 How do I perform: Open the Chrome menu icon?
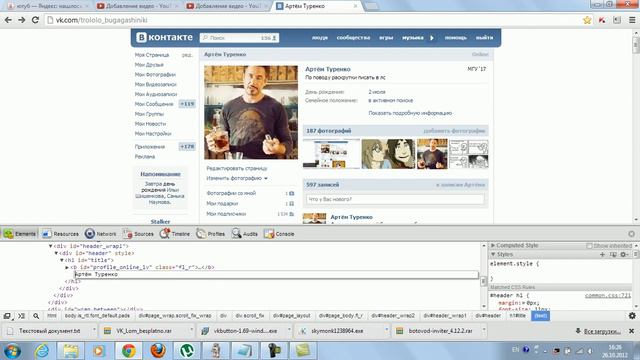point(632,20)
